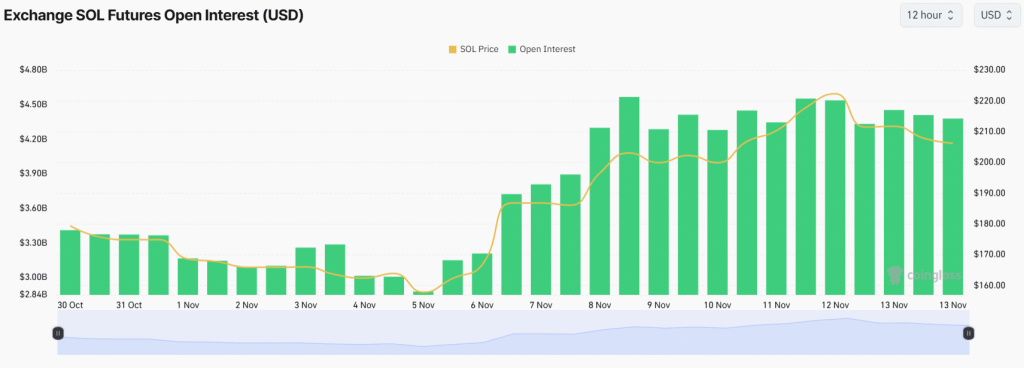Select the Open Interest bar above 9 Nov
Image resolution: width=1024 pixels, height=368 pixels.
[658, 211]
